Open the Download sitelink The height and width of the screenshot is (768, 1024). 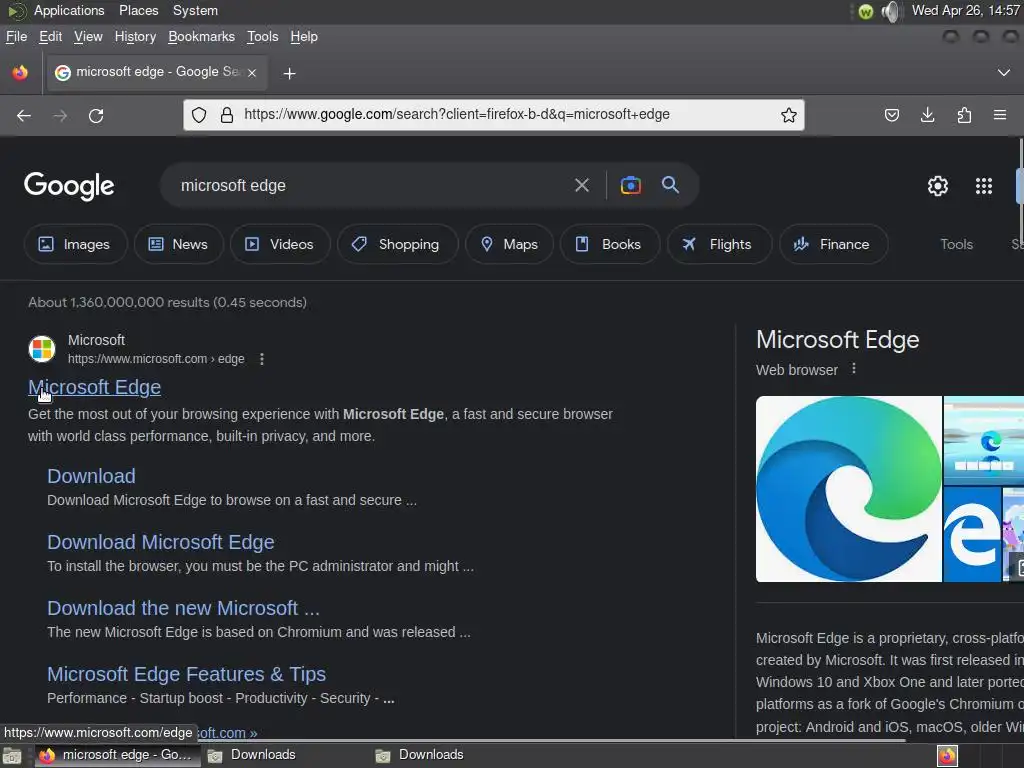coord(91,476)
